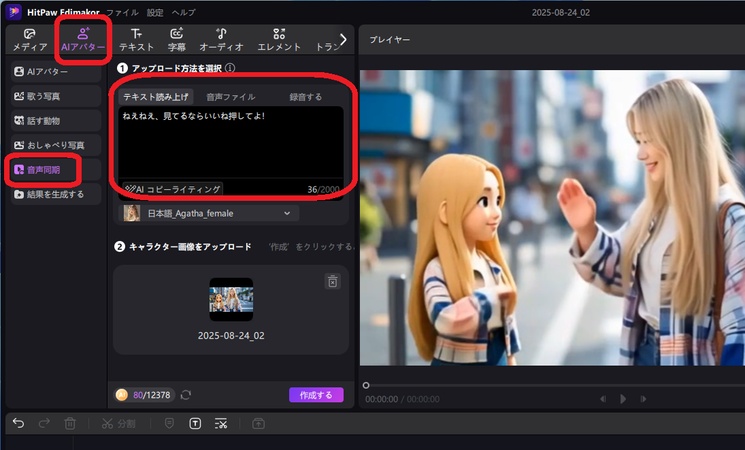Step to the next frame
Image resolution: width=745 pixels, height=450 pixels.
(643, 399)
